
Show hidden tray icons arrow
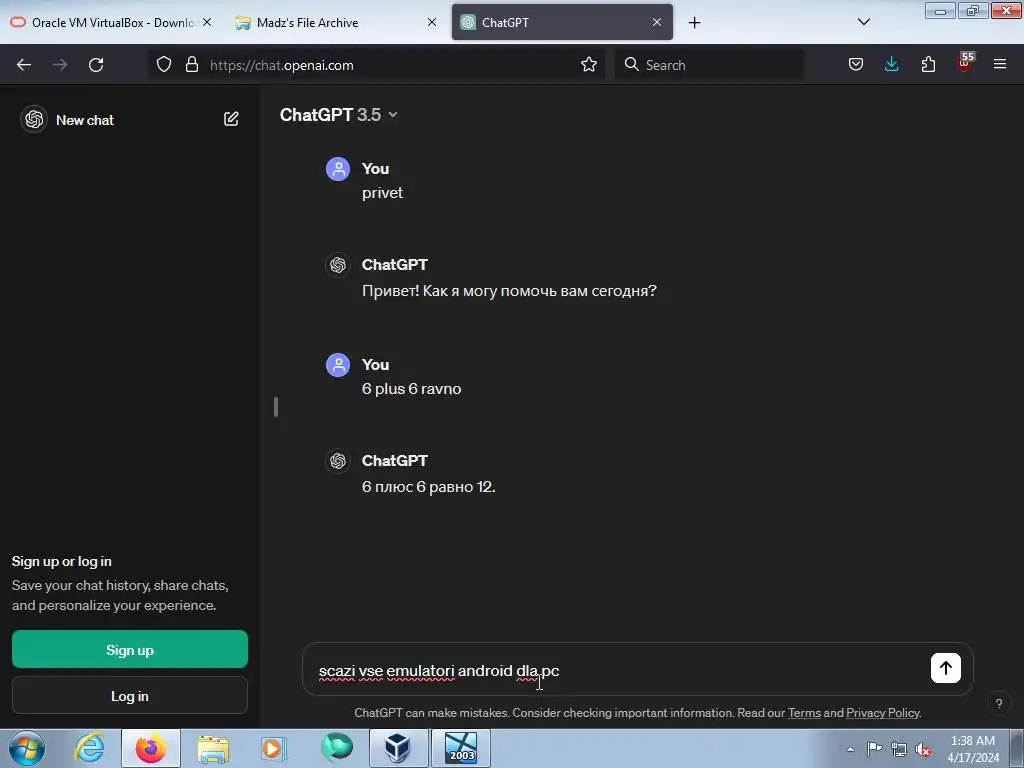point(850,749)
